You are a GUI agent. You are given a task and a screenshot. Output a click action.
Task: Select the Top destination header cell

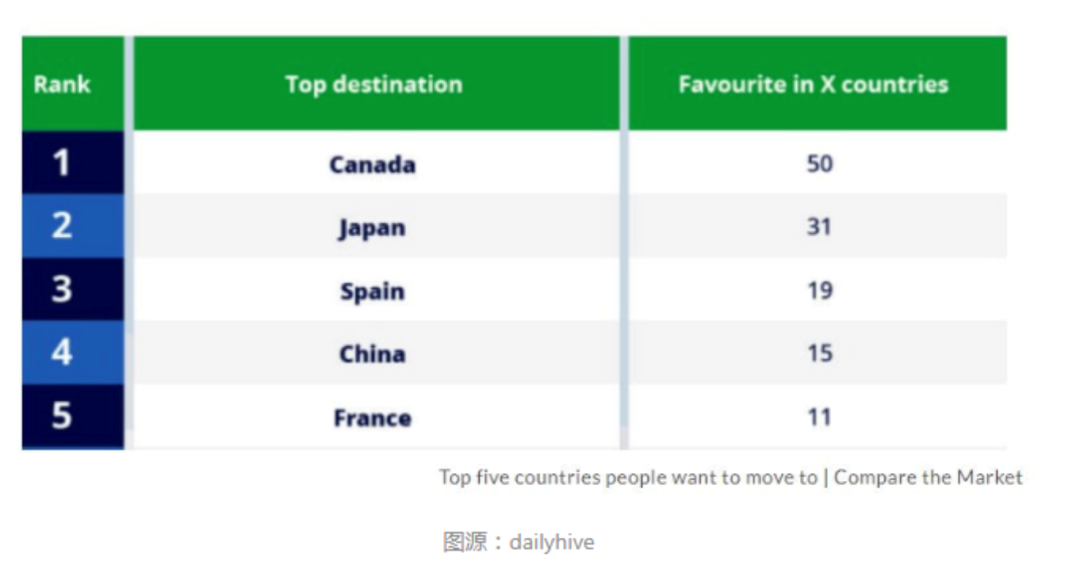[376, 83]
